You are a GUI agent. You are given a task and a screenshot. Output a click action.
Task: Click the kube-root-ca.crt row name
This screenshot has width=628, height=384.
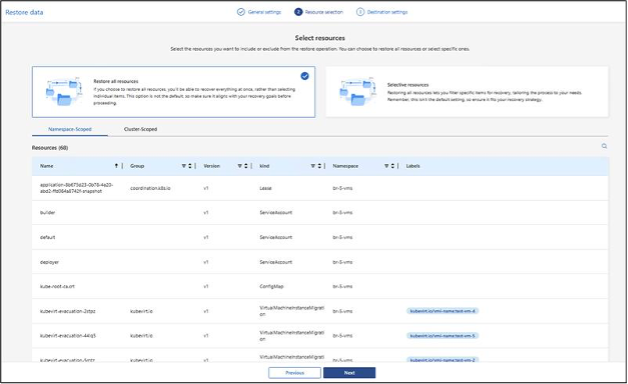57,287
